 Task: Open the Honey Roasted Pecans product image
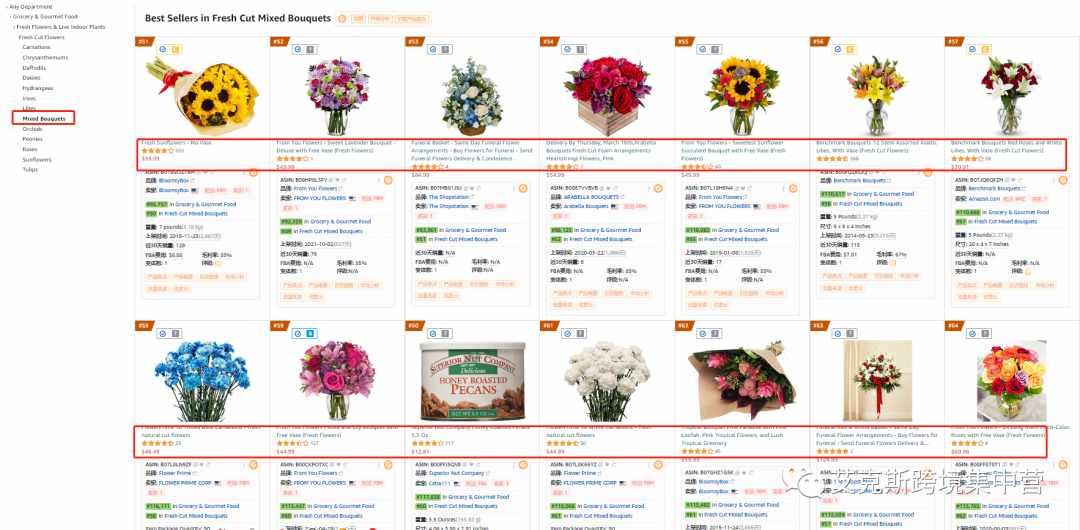(x=472, y=381)
